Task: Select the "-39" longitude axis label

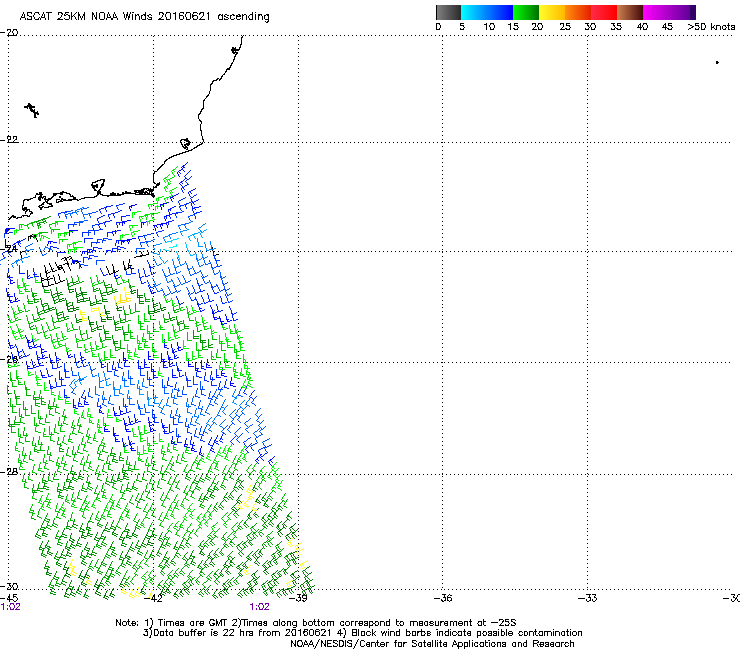Action: 298,598
